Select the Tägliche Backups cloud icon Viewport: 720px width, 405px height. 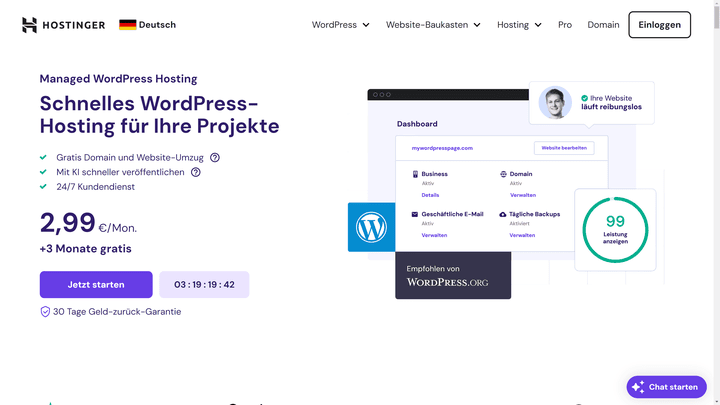point(503,214)
